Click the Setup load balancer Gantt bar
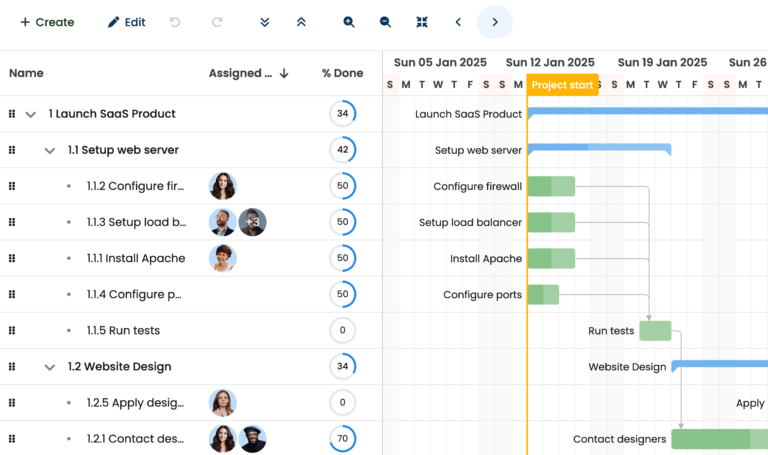 pos(551,222)
